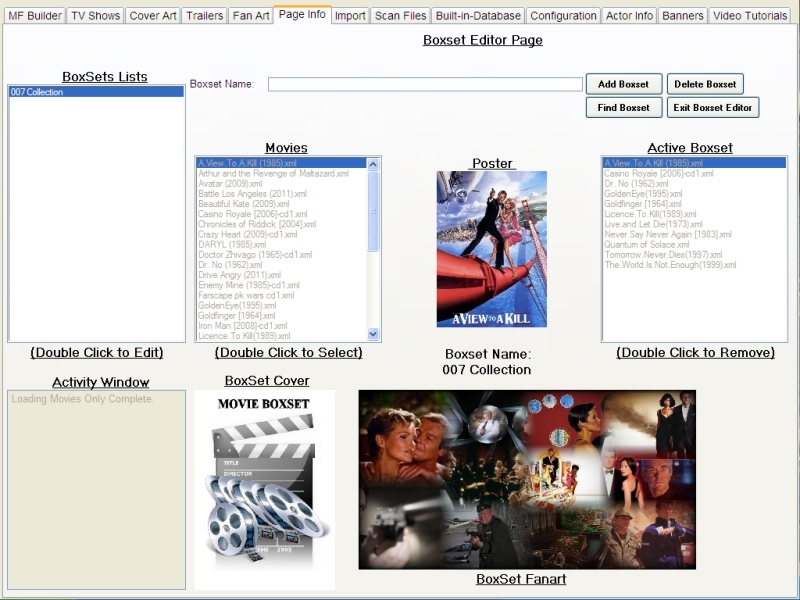
Task: Click Exit Boxset Editor button
Action: click(713, 107)
